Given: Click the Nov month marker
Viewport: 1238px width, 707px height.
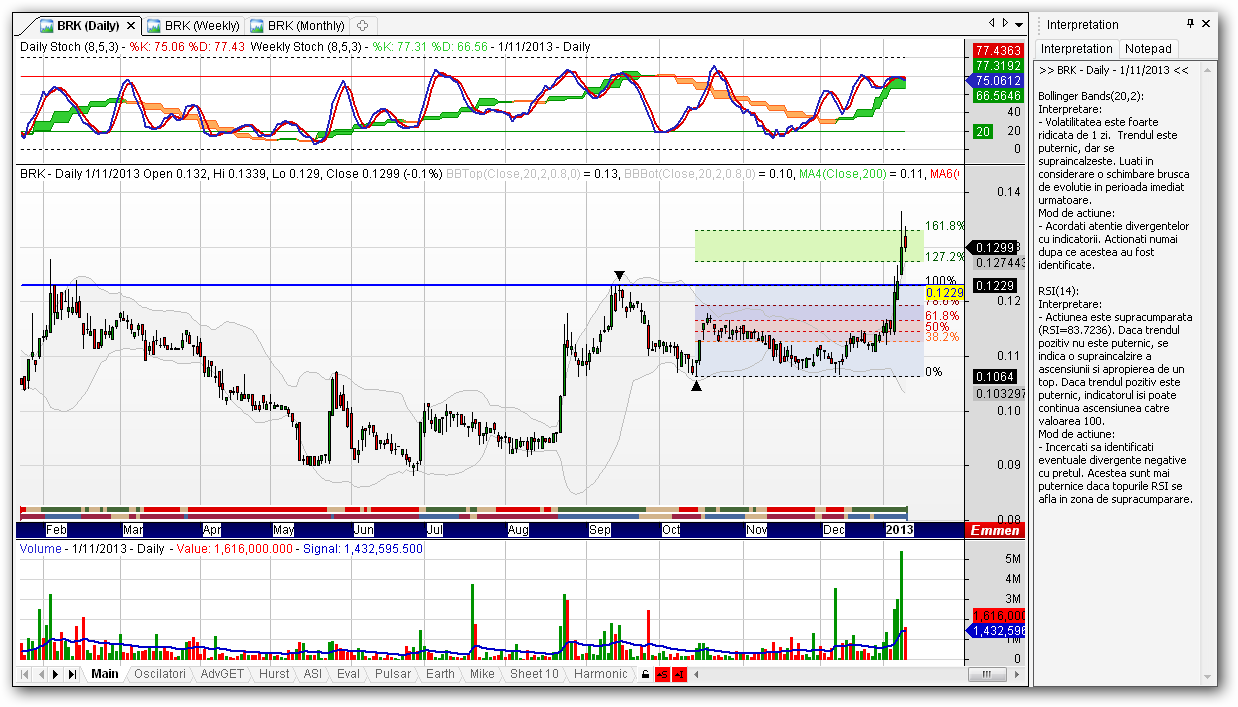Looking at the screenshot, I should point(757,530).
